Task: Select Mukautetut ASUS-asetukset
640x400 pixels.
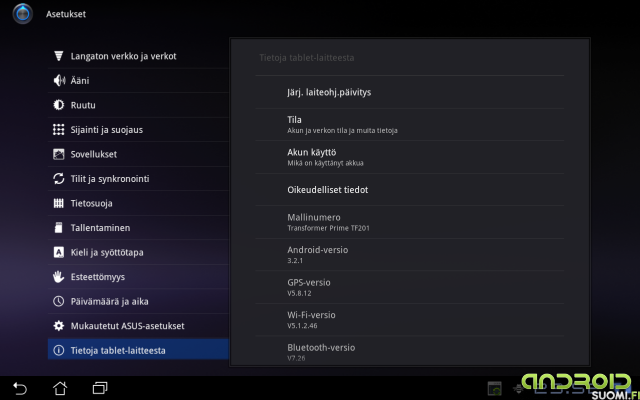Action: [138, 326]
